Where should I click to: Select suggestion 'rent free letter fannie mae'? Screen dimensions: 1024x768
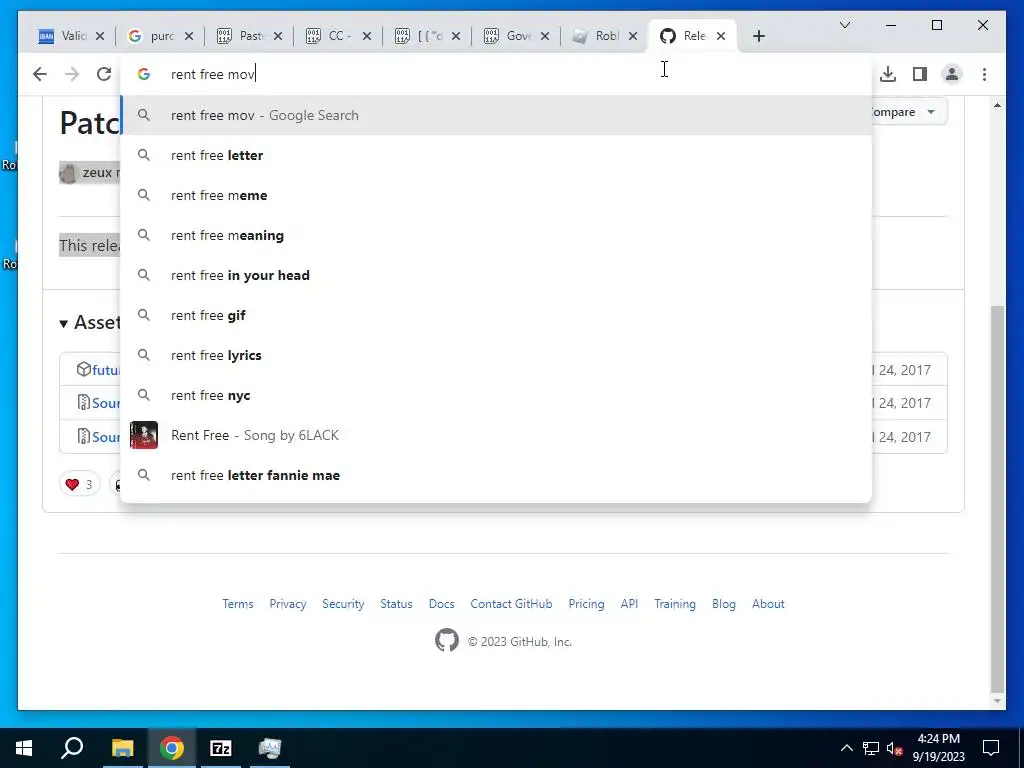coord(496,475)
